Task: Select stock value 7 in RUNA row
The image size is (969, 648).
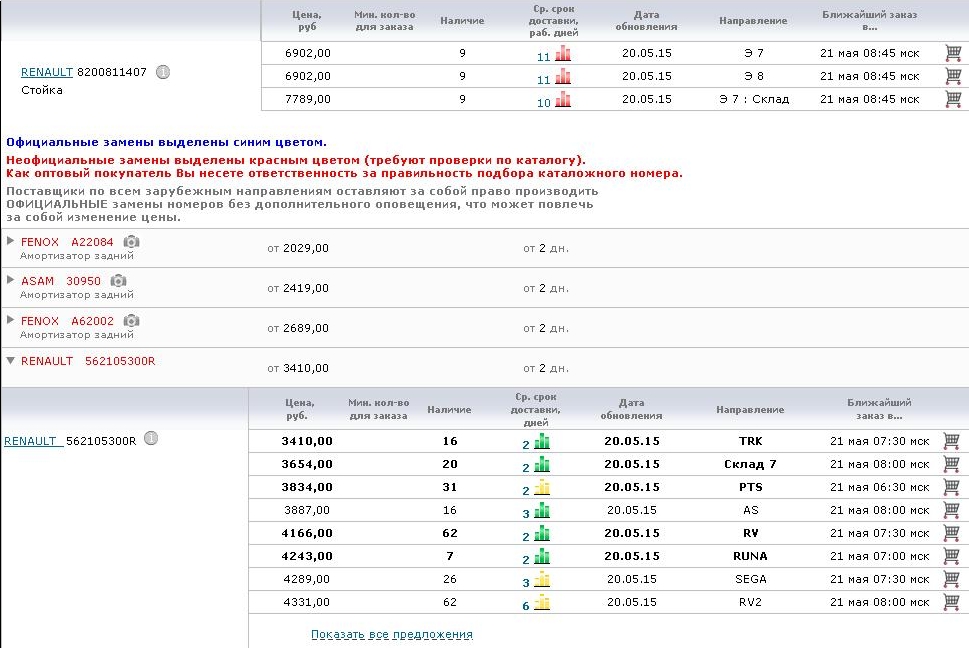Action: (450, 556)
